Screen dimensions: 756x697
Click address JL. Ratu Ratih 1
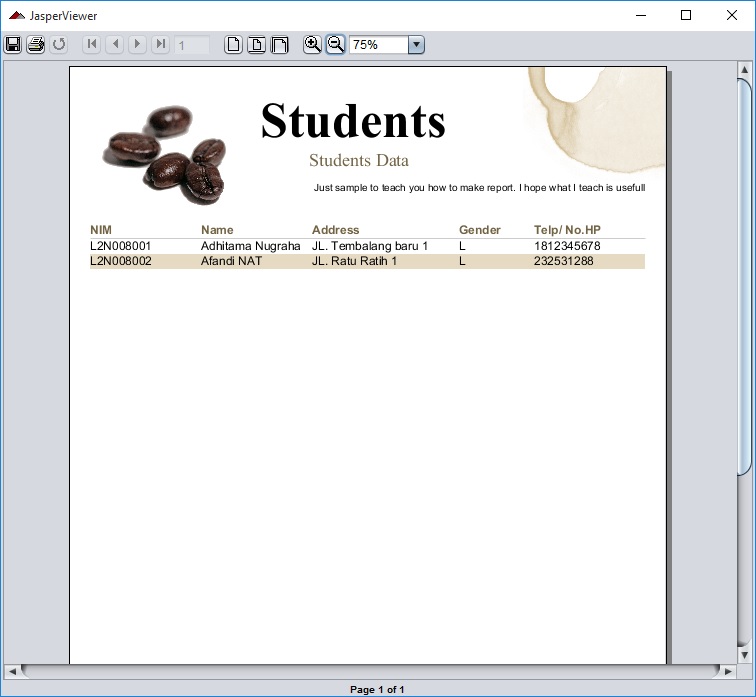354,261
